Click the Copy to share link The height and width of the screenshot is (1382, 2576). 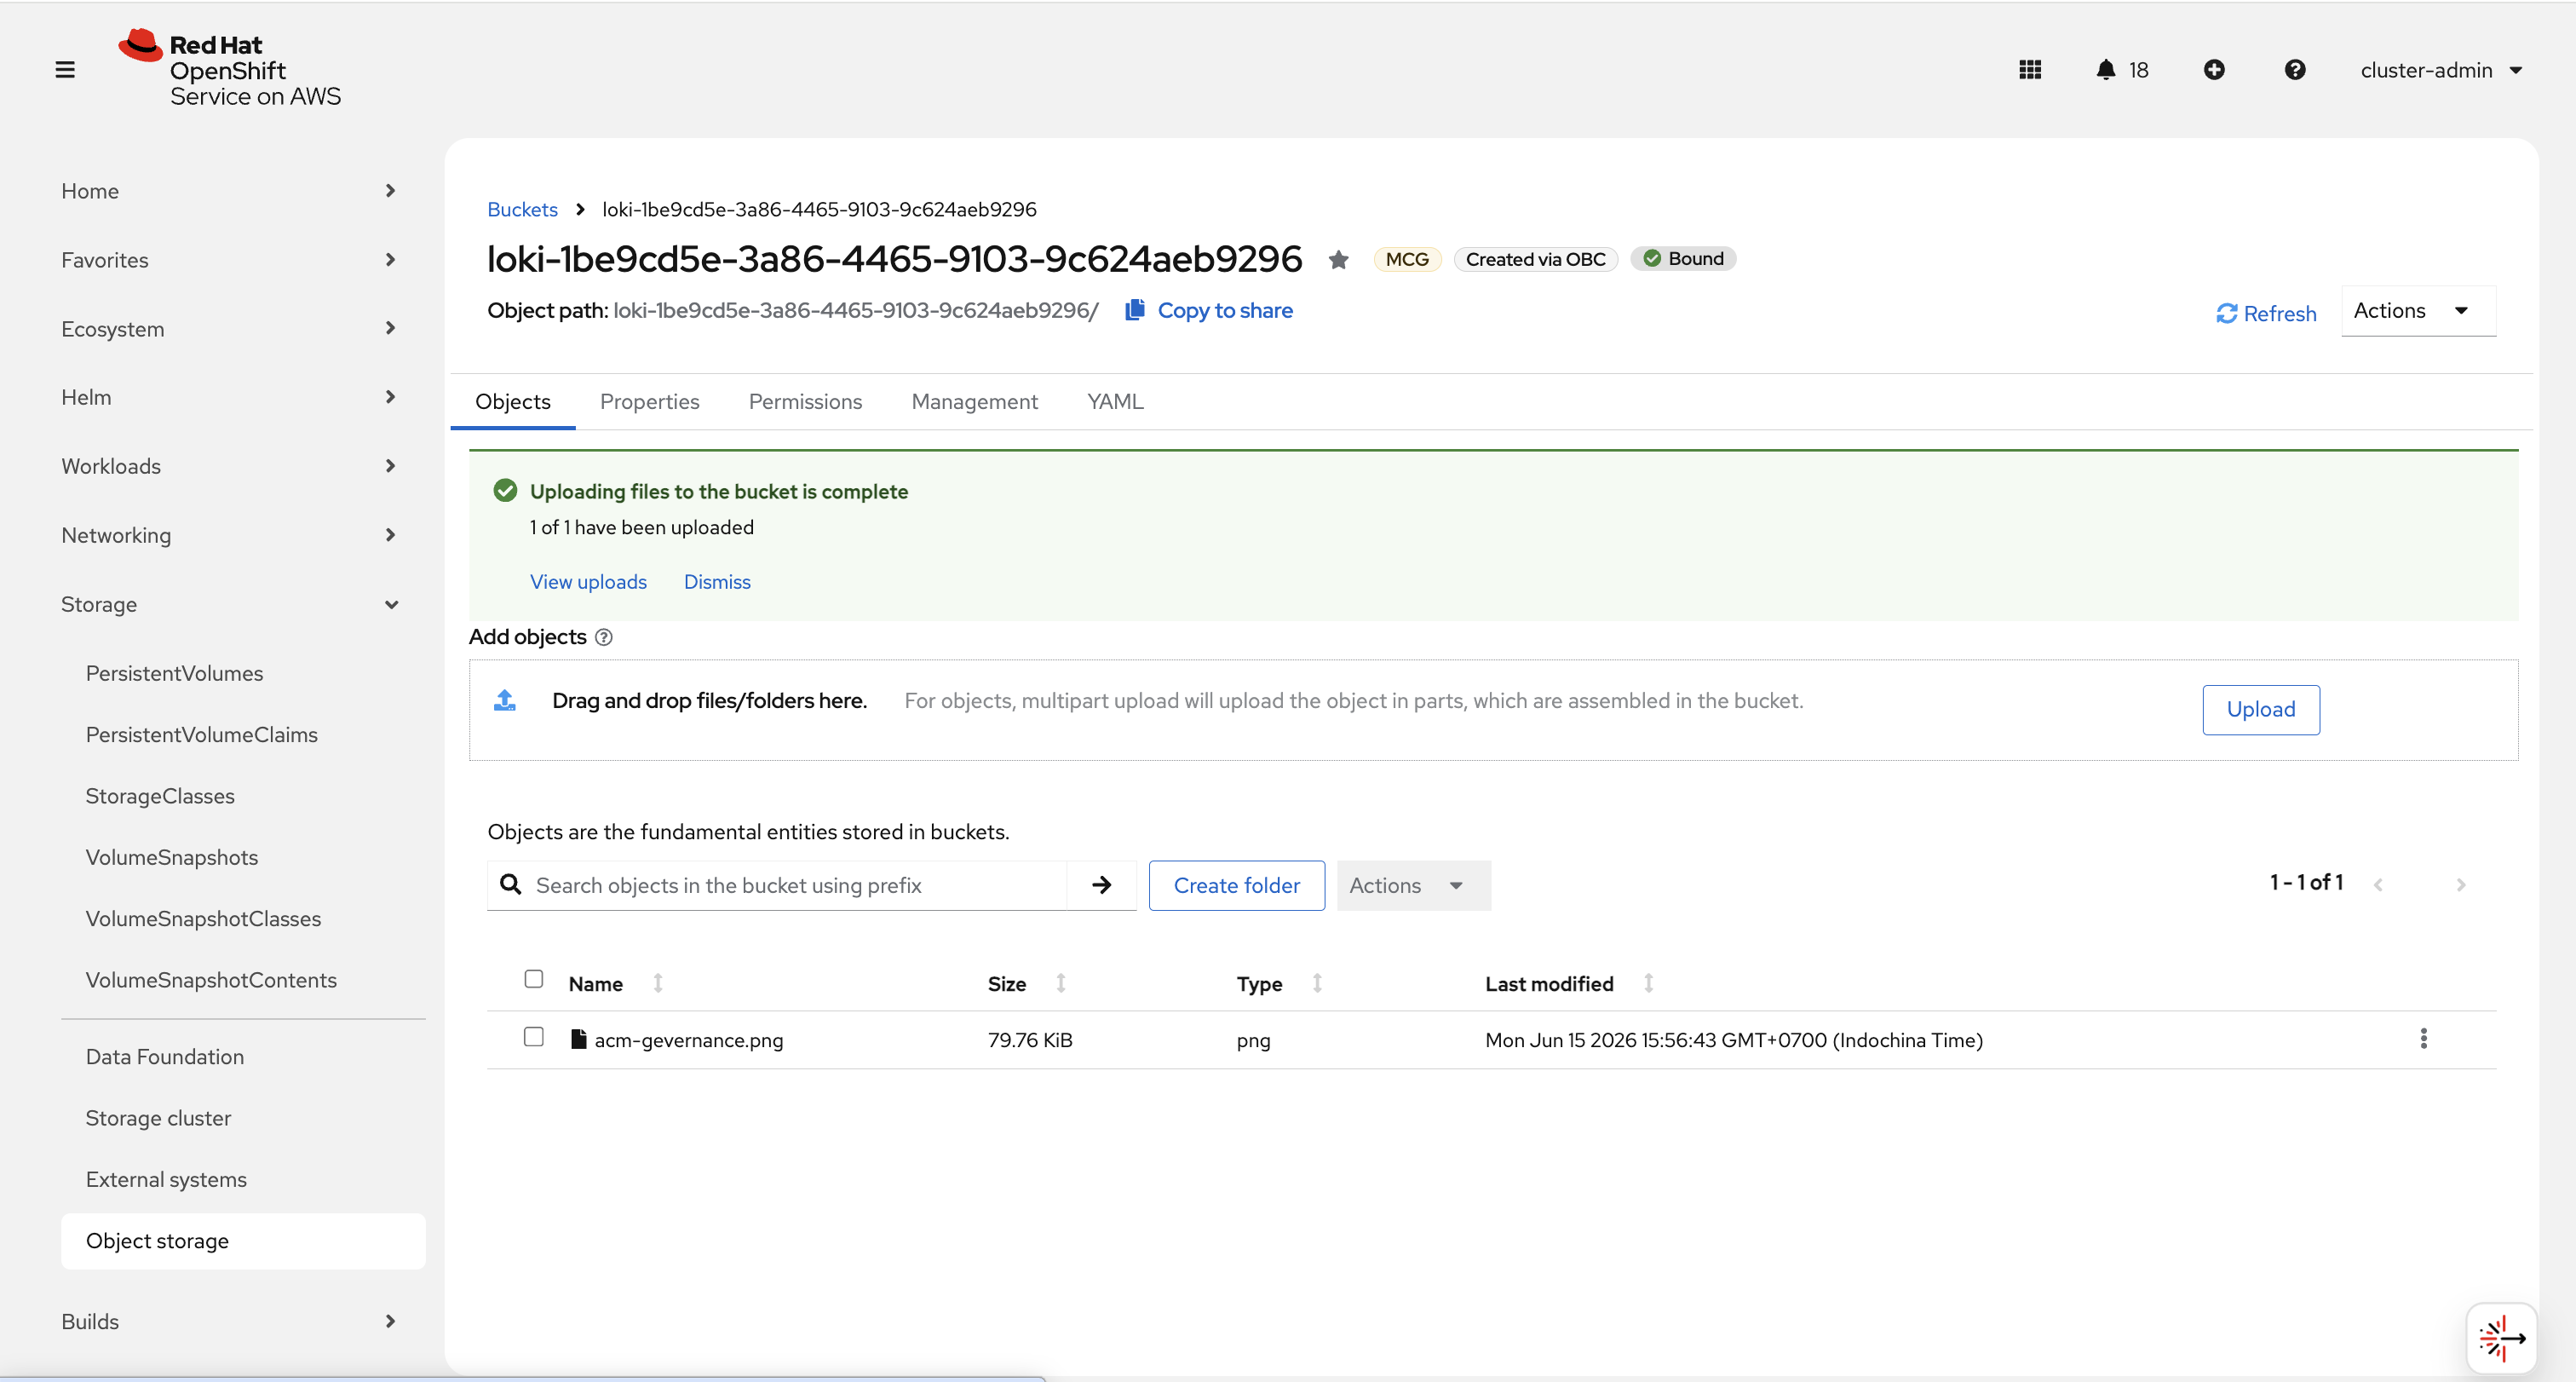[x=1225, y=310]
